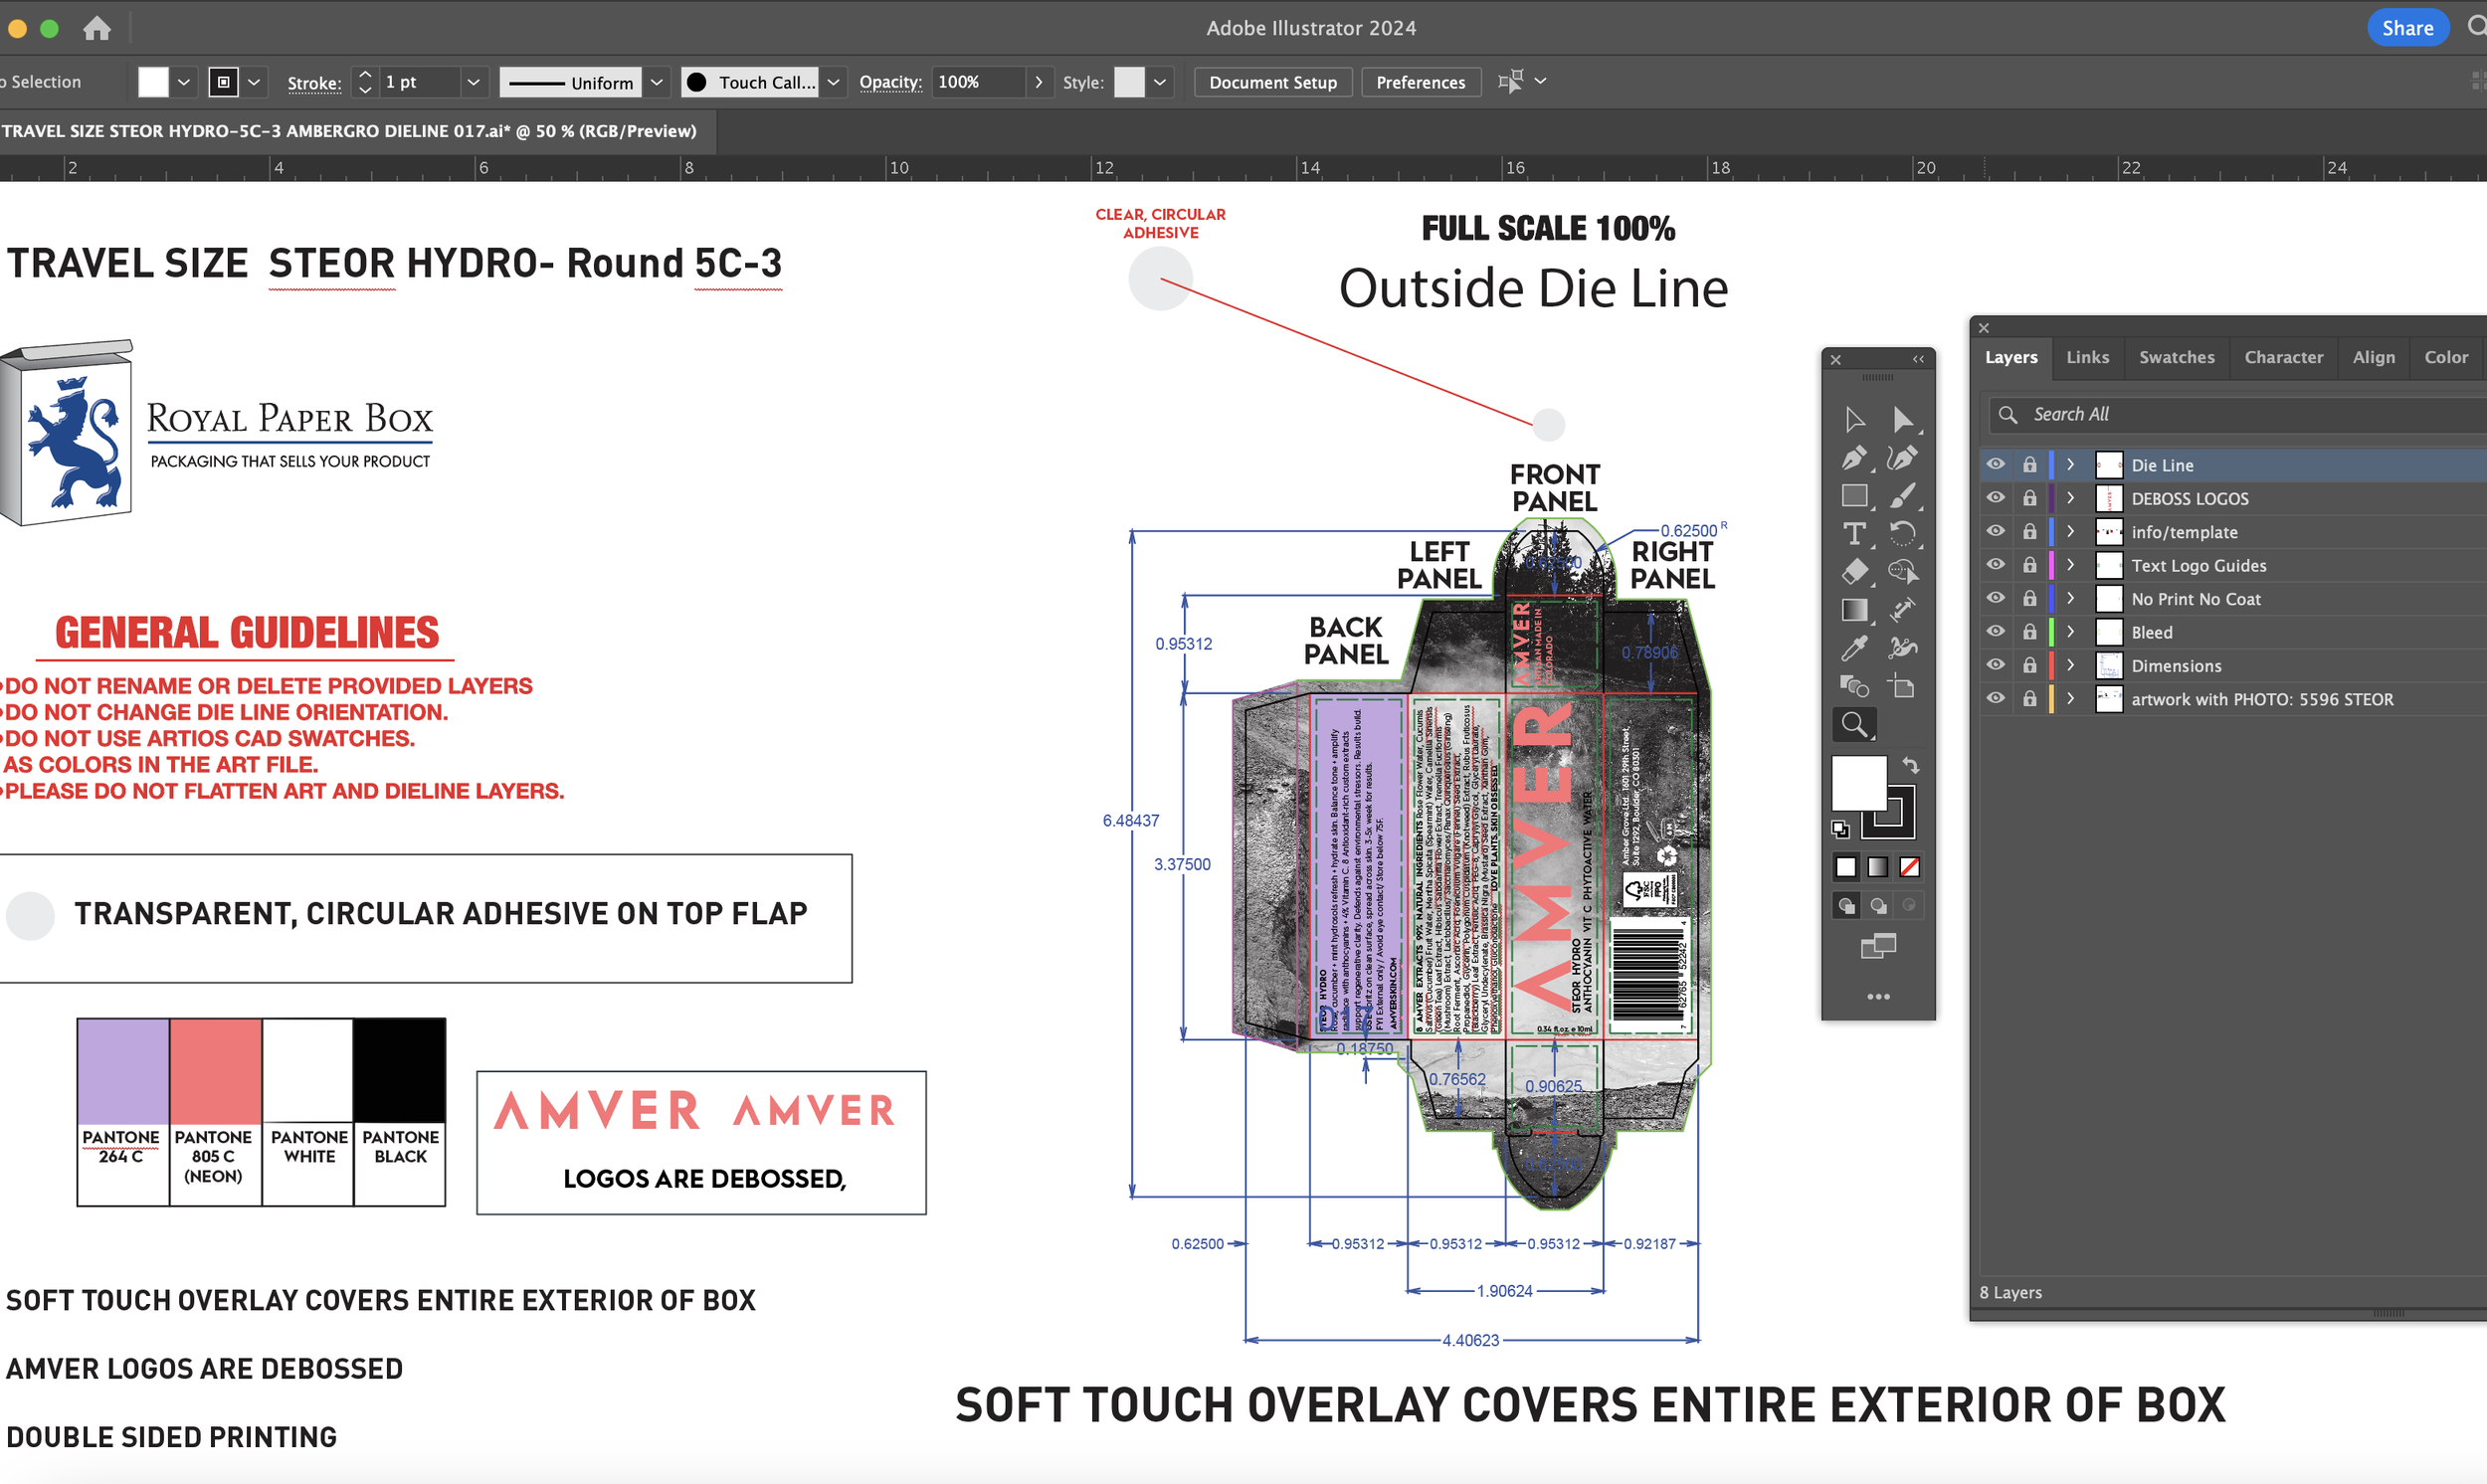The height and width of the screenshot is (1484, 2487).
Task: Switch to the Color tab
Action: click(2446, 357)
